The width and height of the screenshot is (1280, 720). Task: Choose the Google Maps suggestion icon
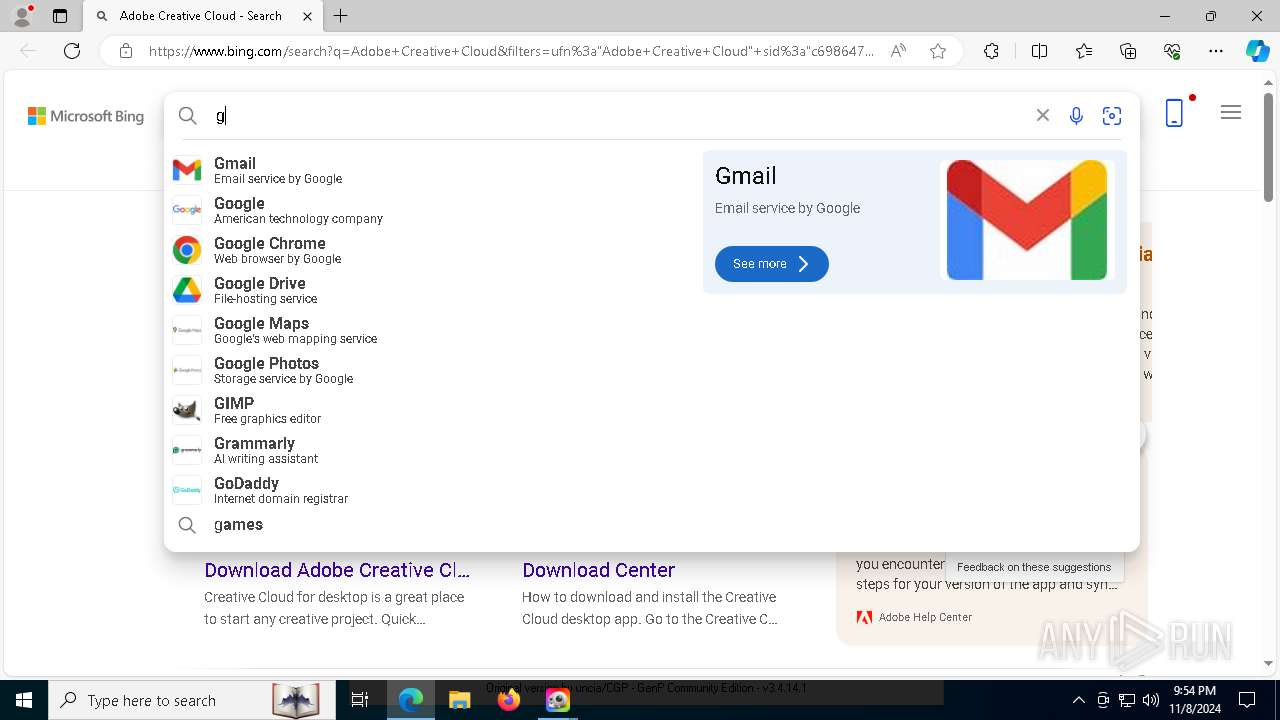point(187,330)
